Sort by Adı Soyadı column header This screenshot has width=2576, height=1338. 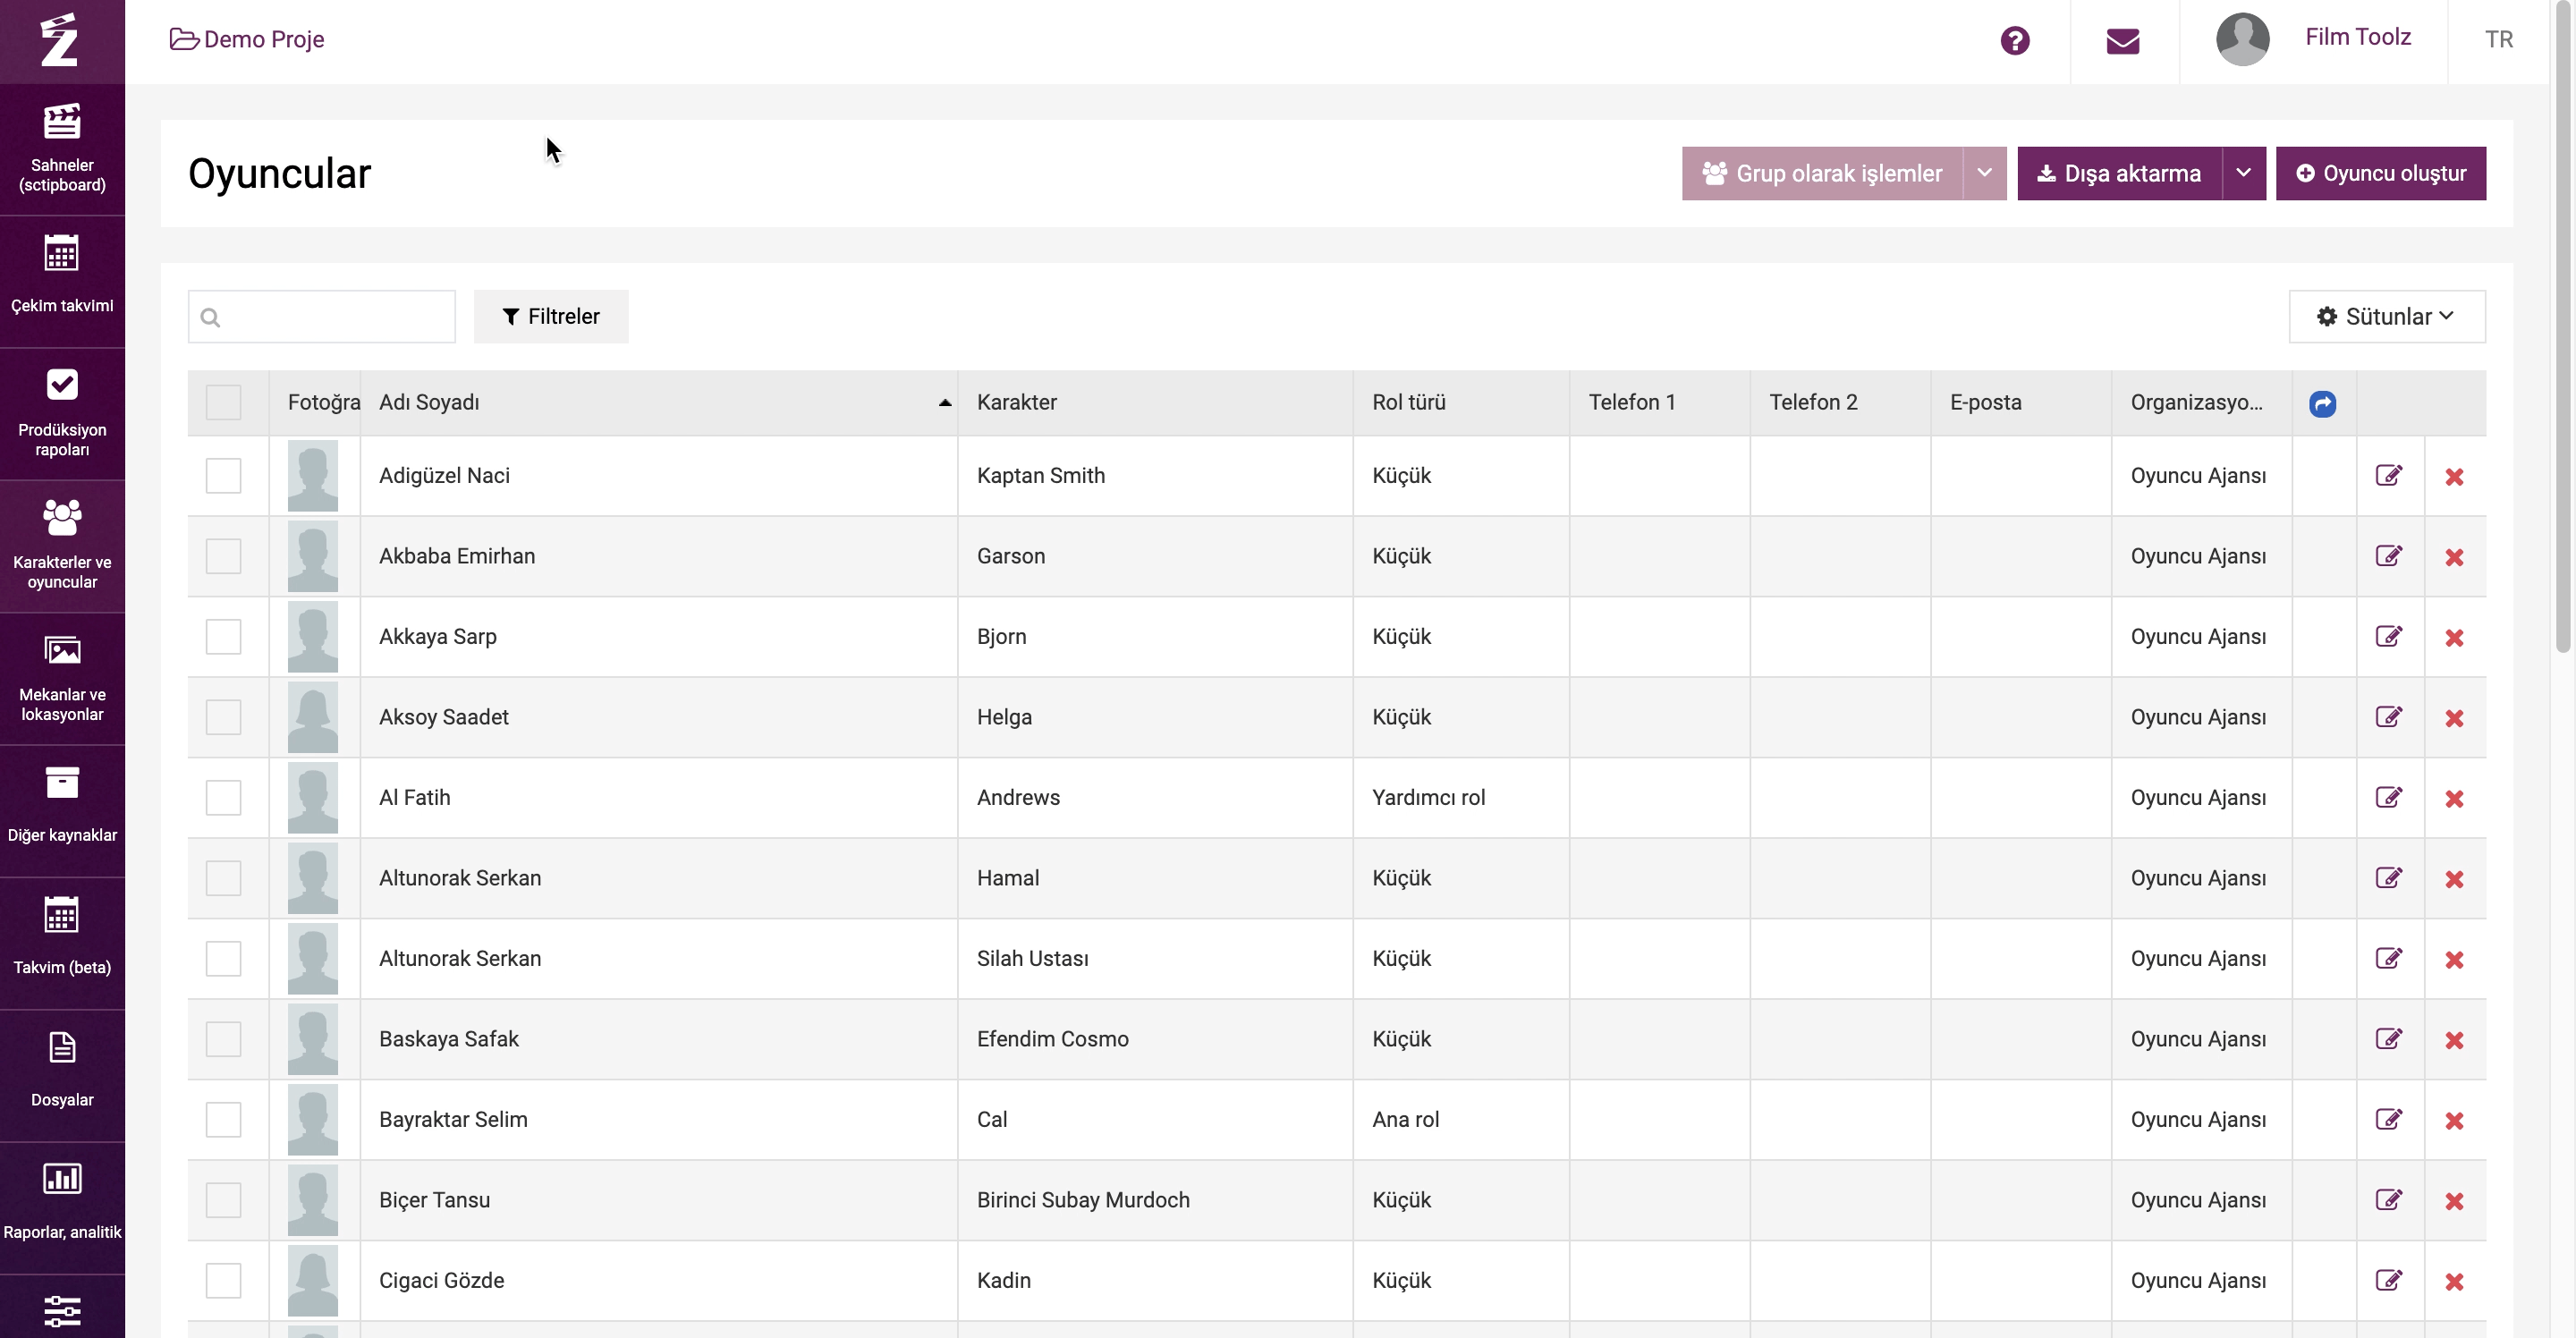(x=658, y=402)
